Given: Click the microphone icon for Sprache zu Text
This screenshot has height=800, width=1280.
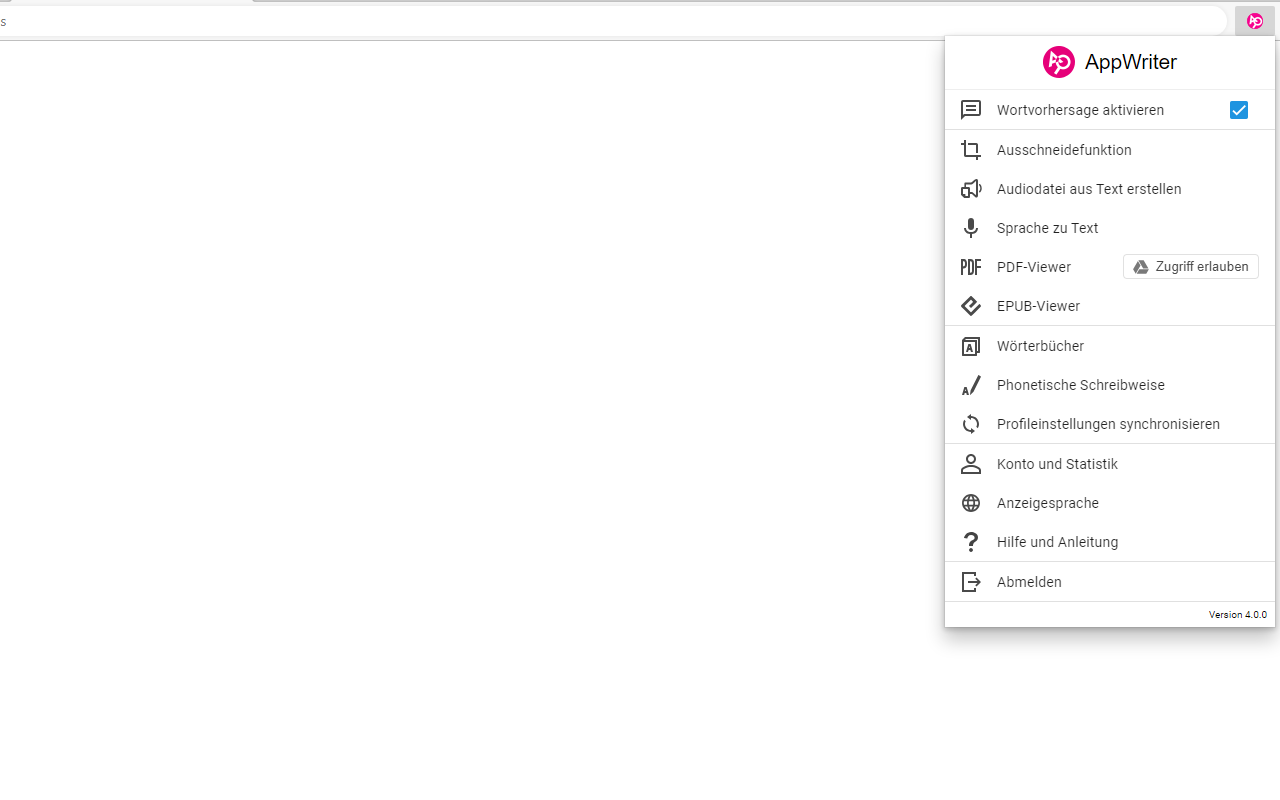Looking at the screenshot, I should tap(971, 228).
